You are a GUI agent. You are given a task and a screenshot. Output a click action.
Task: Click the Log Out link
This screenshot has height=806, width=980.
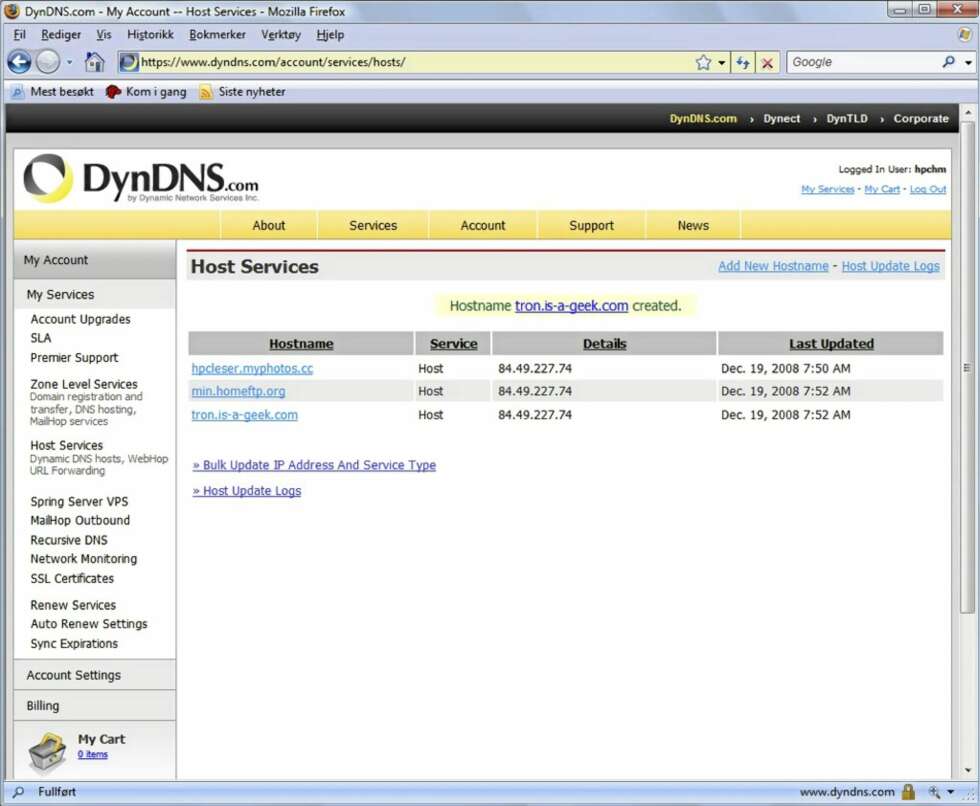[x=928, y=189]
